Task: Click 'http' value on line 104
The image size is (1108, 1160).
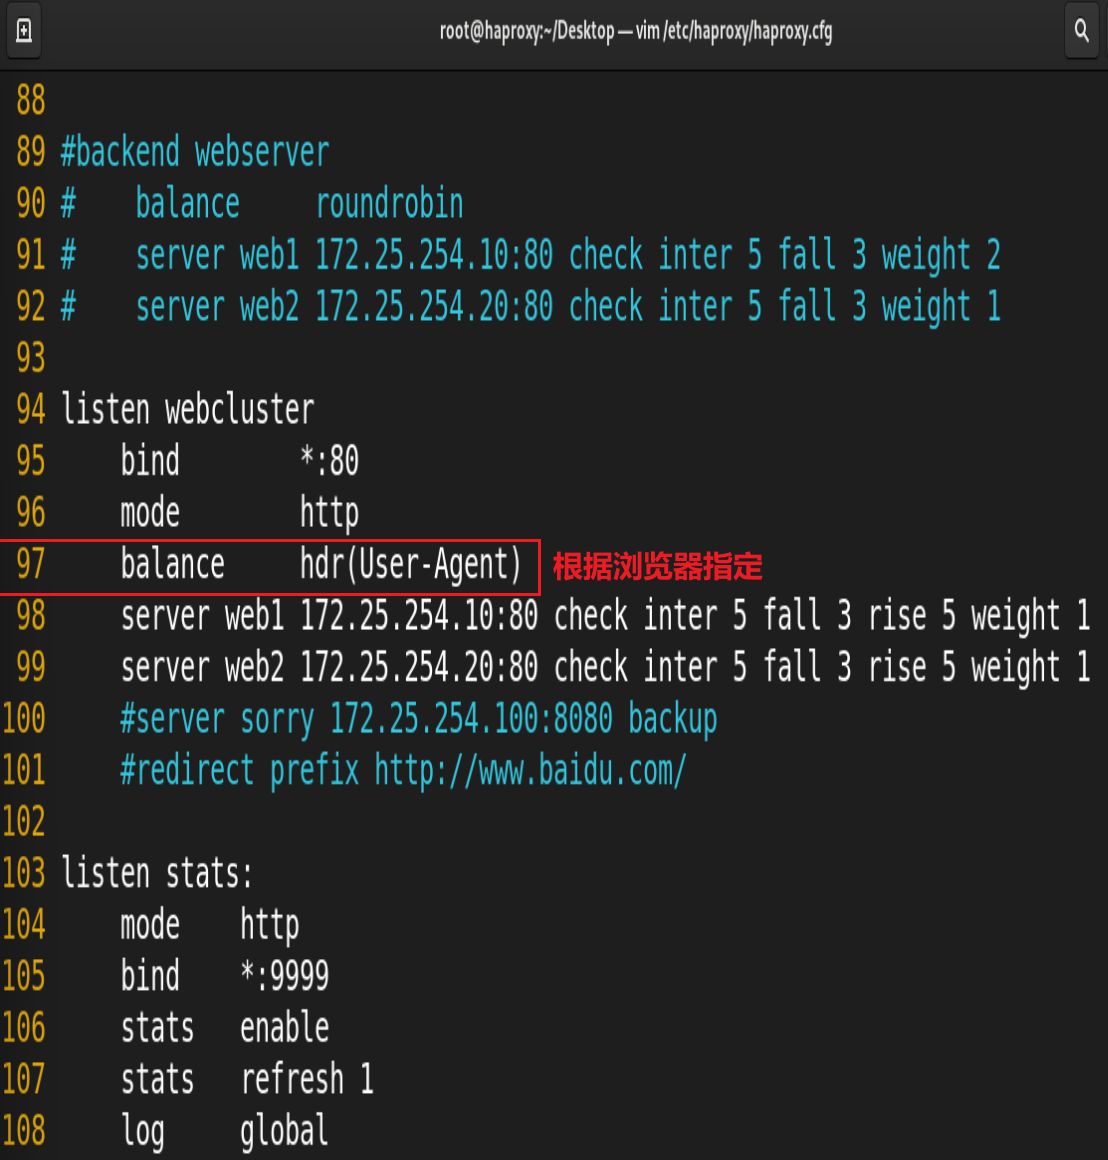Action: click(x=270, y=926)
